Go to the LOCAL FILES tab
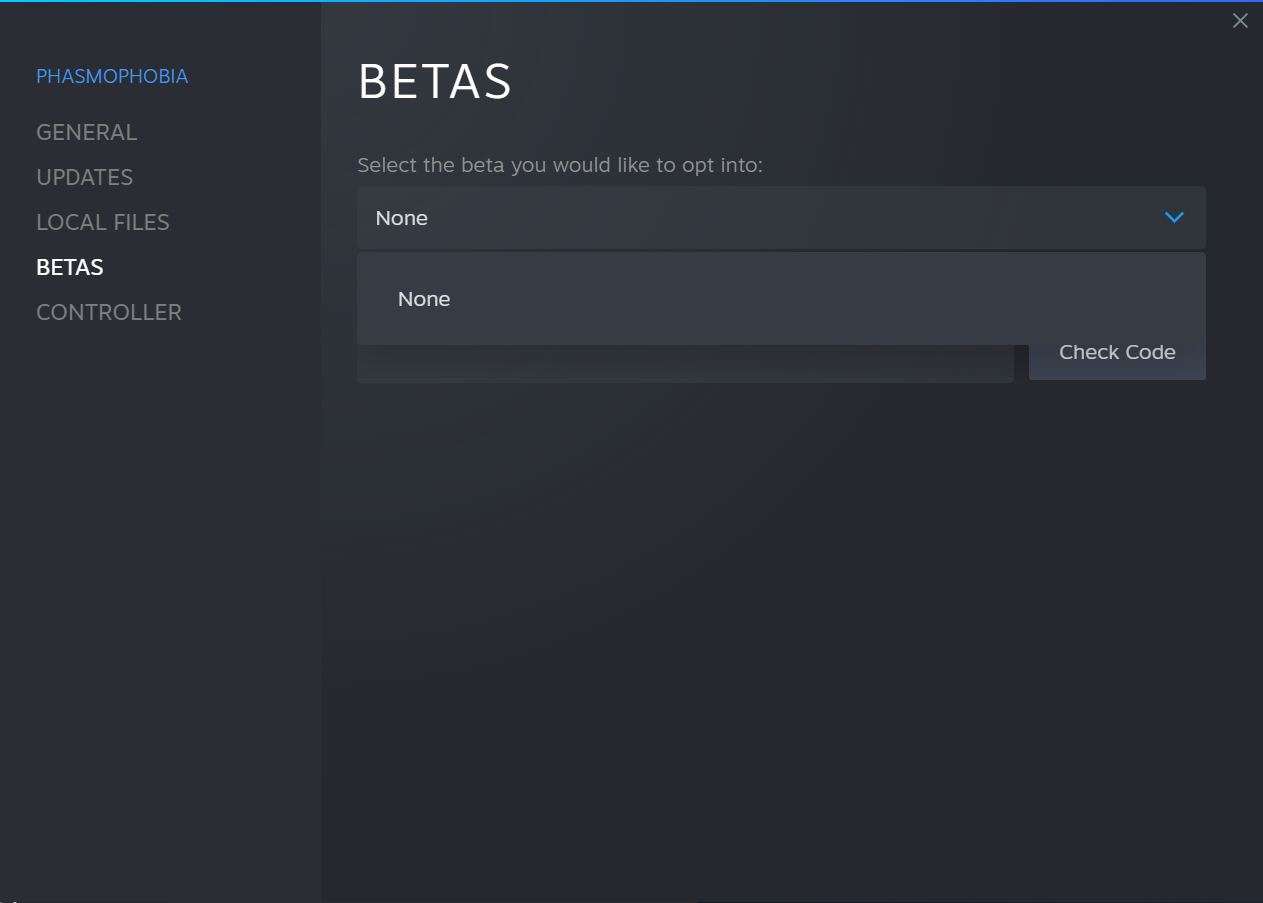Viewport: 1263px width, 903px height. (102, 222)
